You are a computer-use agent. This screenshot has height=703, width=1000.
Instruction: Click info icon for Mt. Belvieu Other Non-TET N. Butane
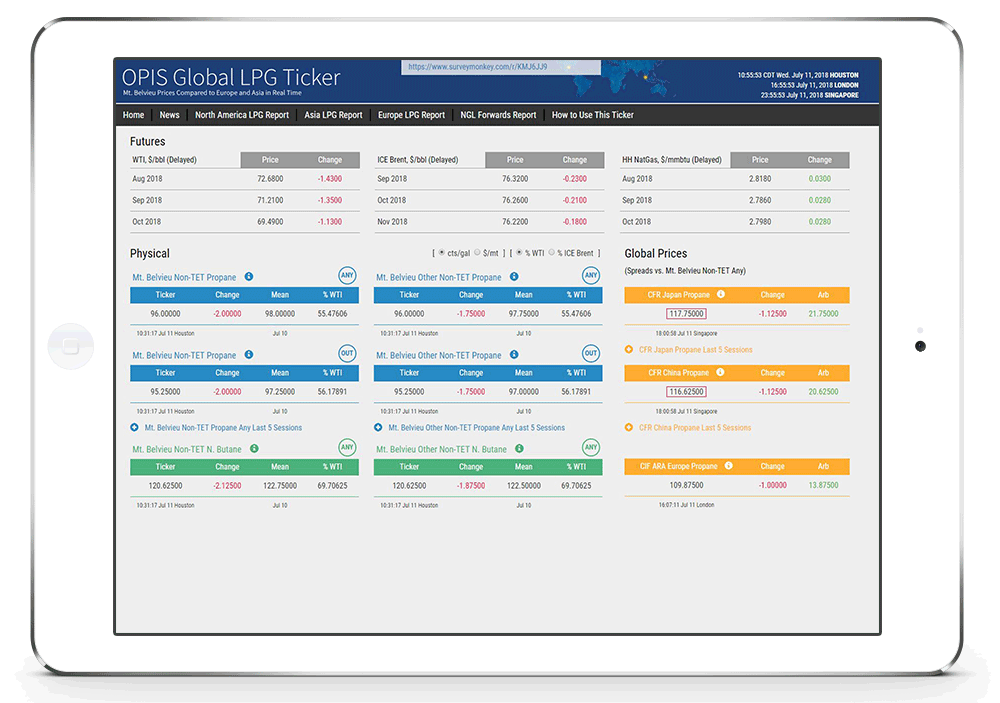click(516, 449)
